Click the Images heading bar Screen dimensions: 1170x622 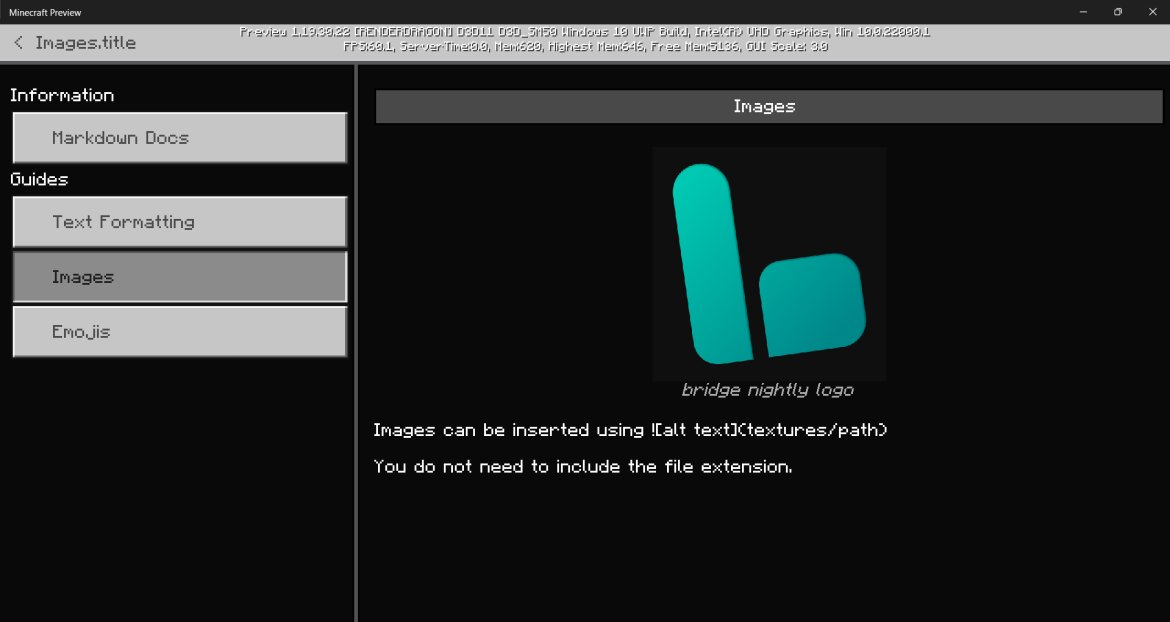[769, 107]
